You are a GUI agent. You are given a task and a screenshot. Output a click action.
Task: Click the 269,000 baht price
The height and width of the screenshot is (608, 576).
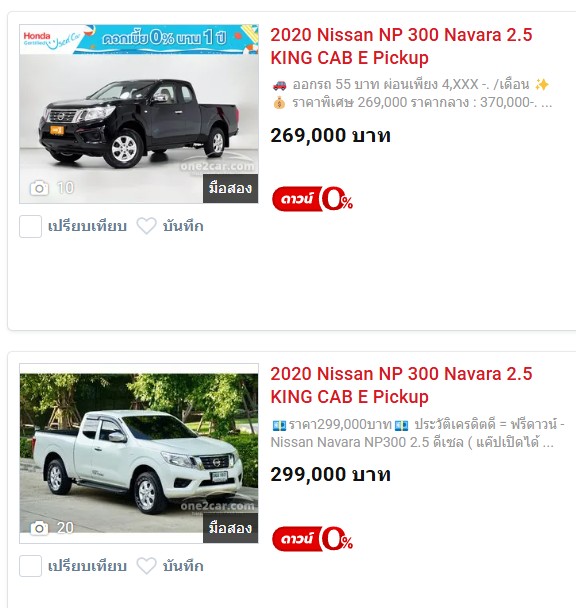coord(330,136)
